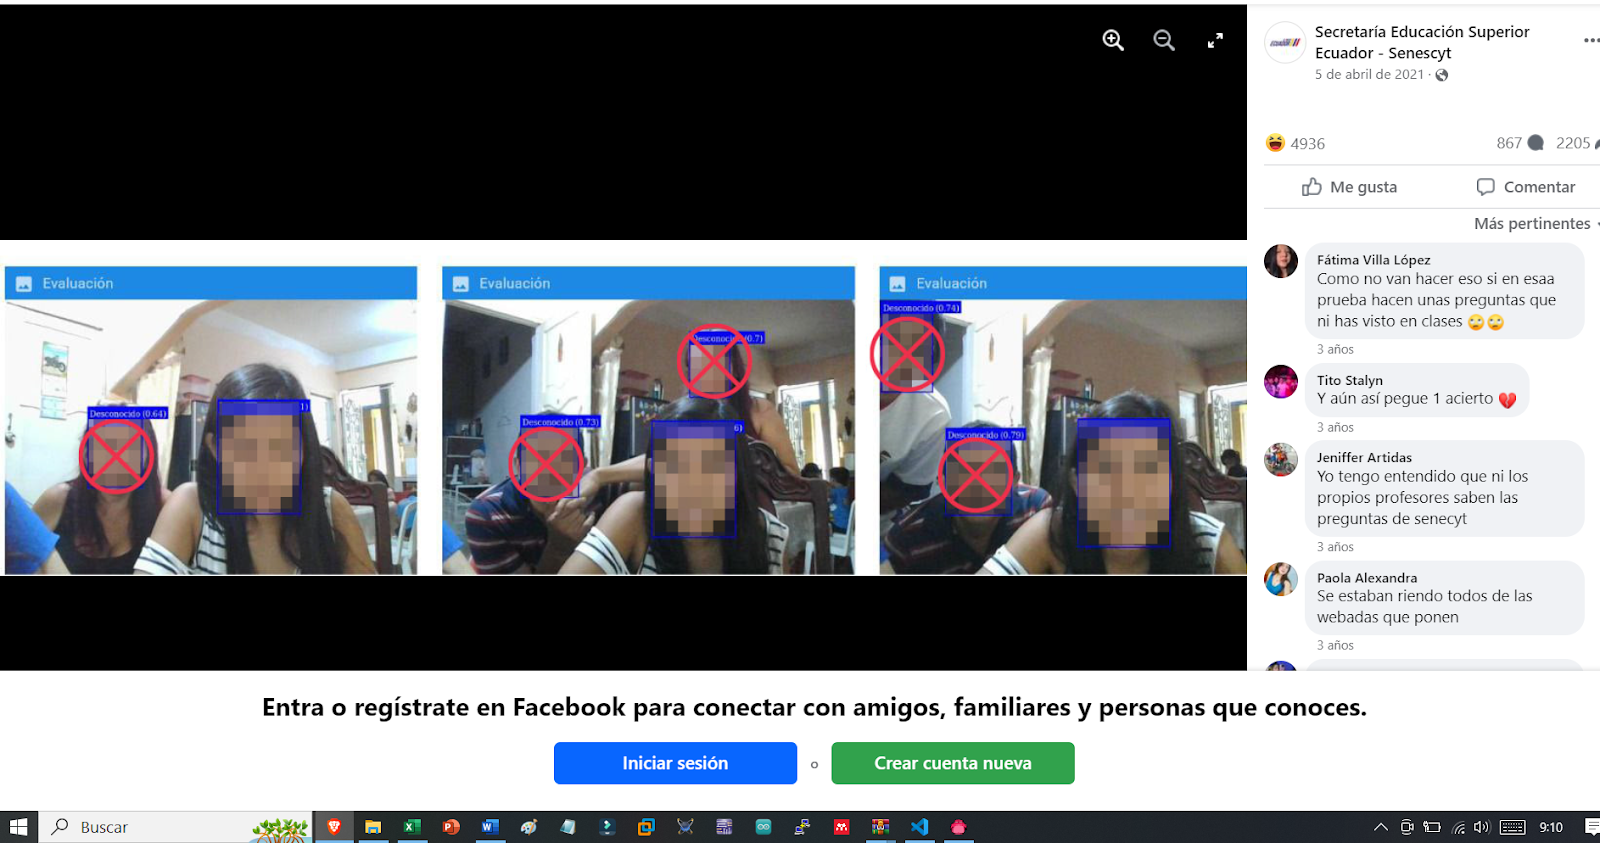The image size is (1600, 843).
Task: Open Fátima Villa López's profile avatar
Action: click(1281, 261)
